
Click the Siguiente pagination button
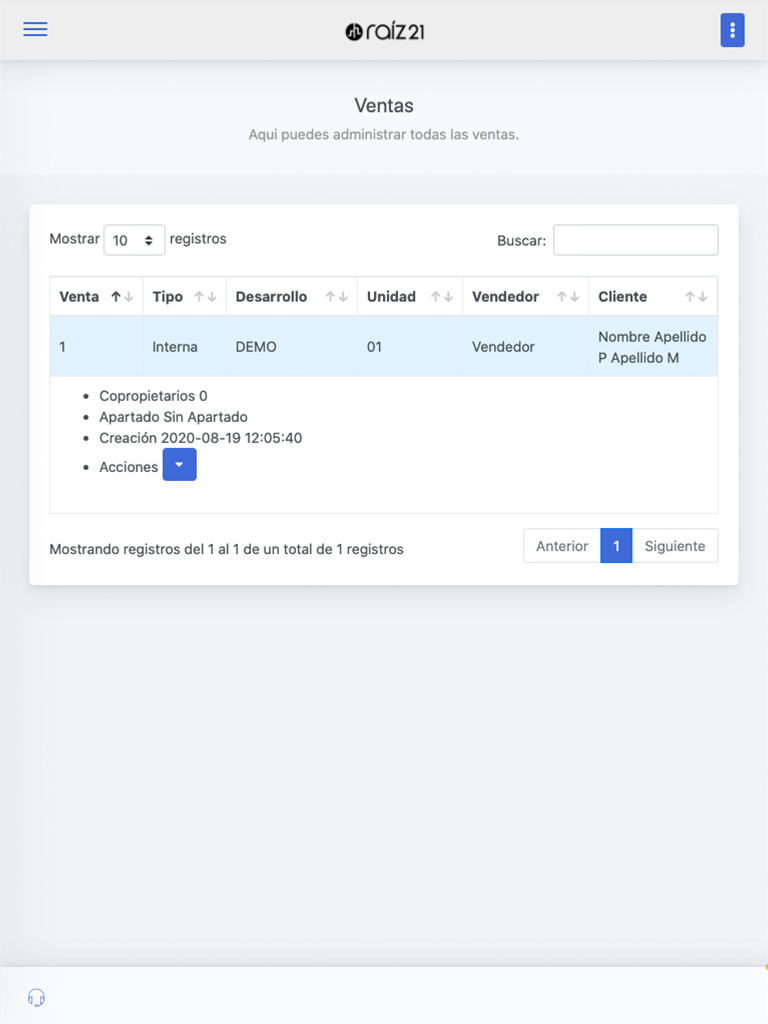(x=675, y=546)
